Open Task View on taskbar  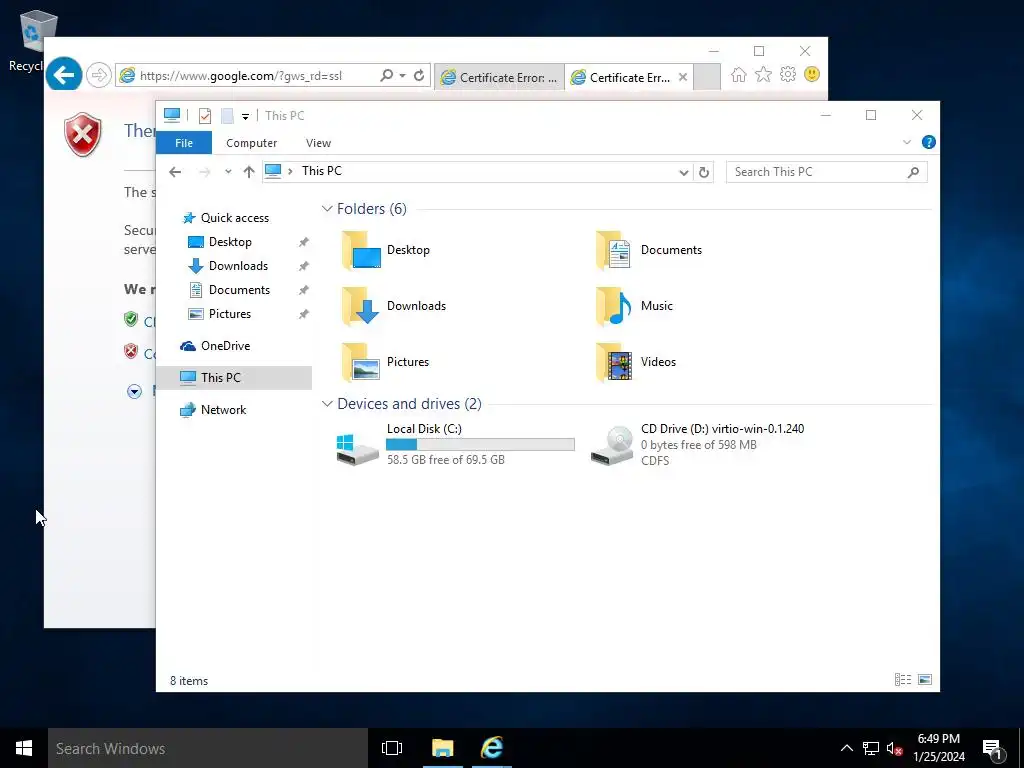392,748
